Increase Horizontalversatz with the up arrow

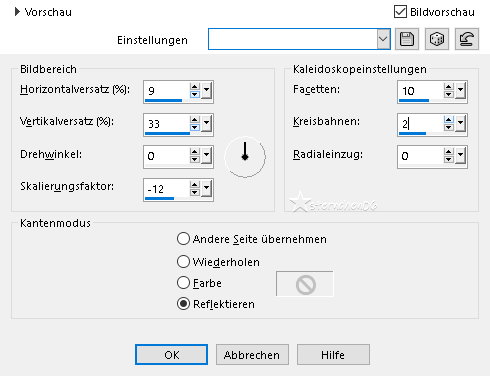(x=194, y=87)
